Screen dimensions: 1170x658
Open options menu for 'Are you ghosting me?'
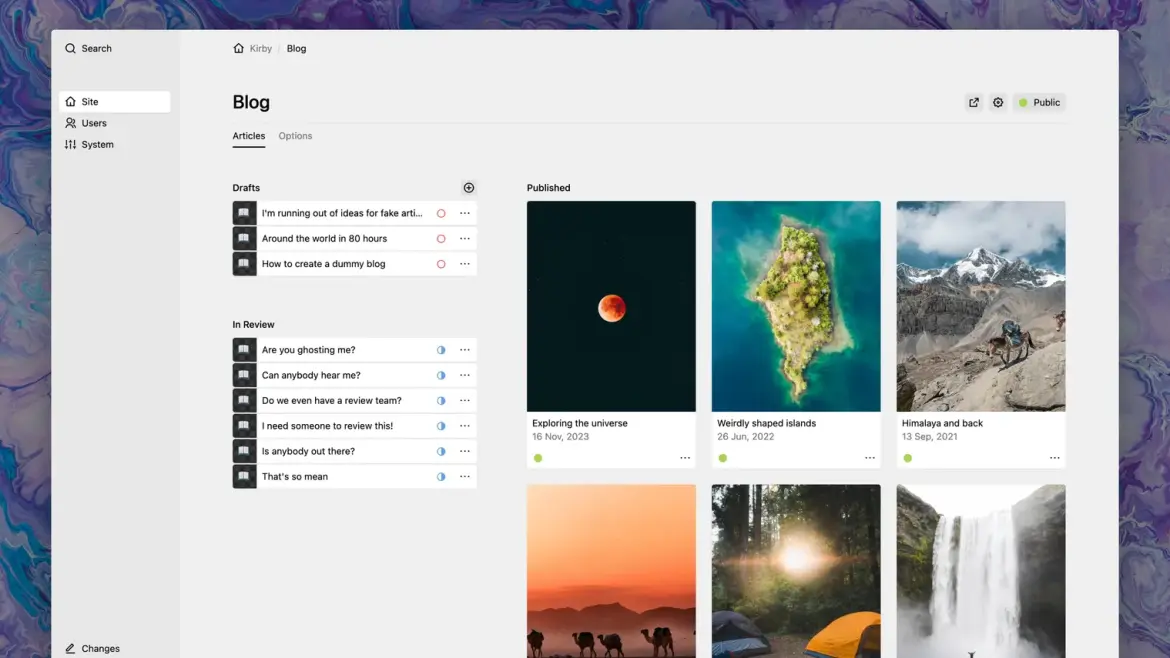[465, 350]
